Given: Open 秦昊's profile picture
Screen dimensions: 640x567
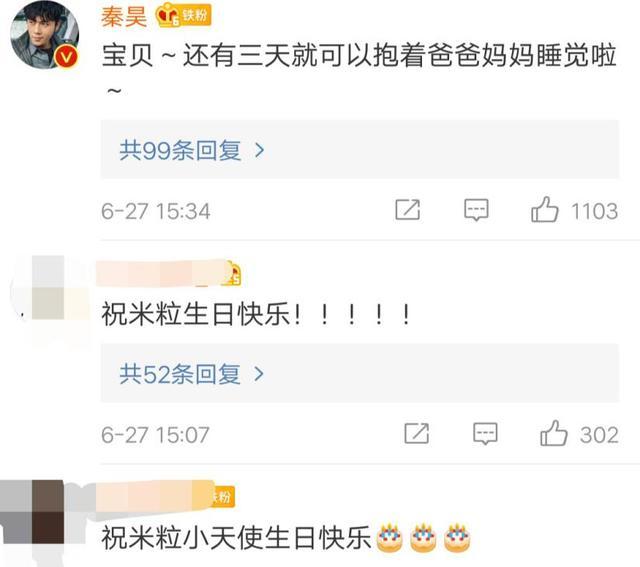Looking at the screenshot, I should [44, 35].
